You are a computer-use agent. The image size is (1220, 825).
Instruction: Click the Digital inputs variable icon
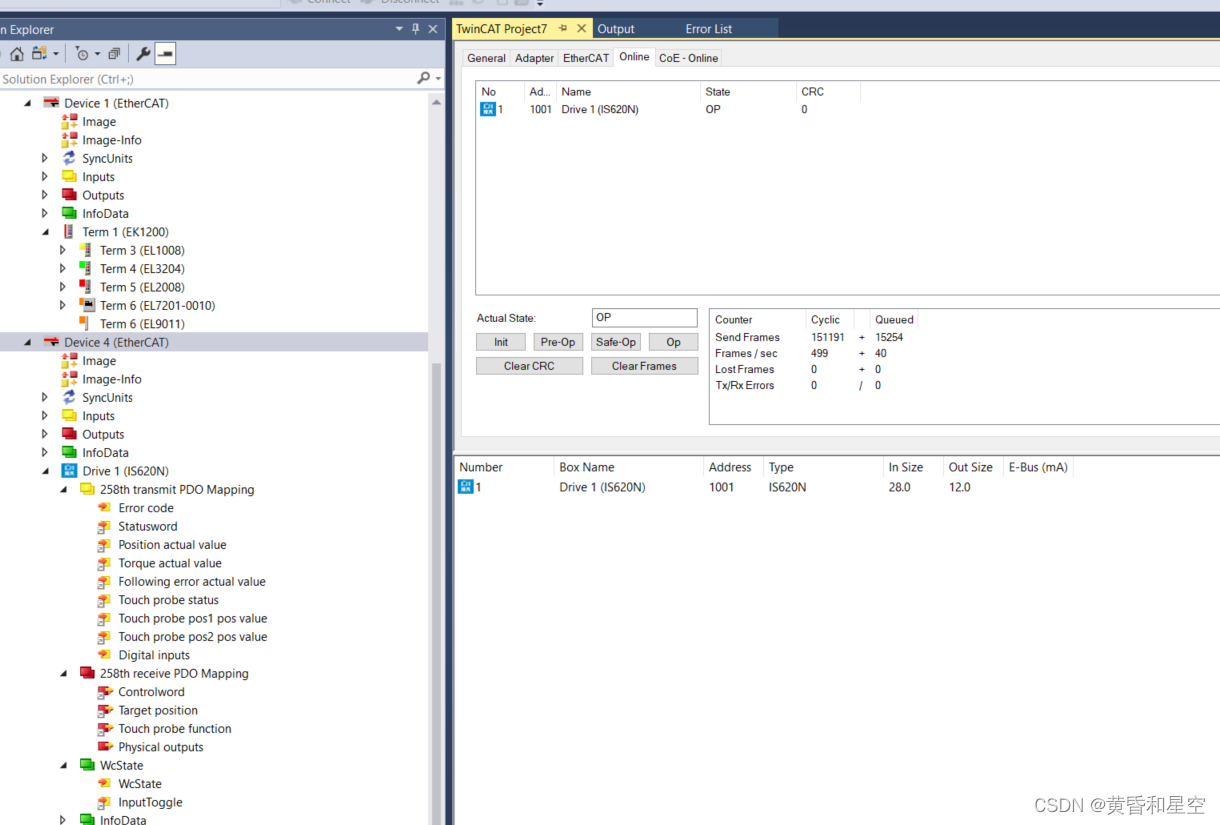[104, 655]
